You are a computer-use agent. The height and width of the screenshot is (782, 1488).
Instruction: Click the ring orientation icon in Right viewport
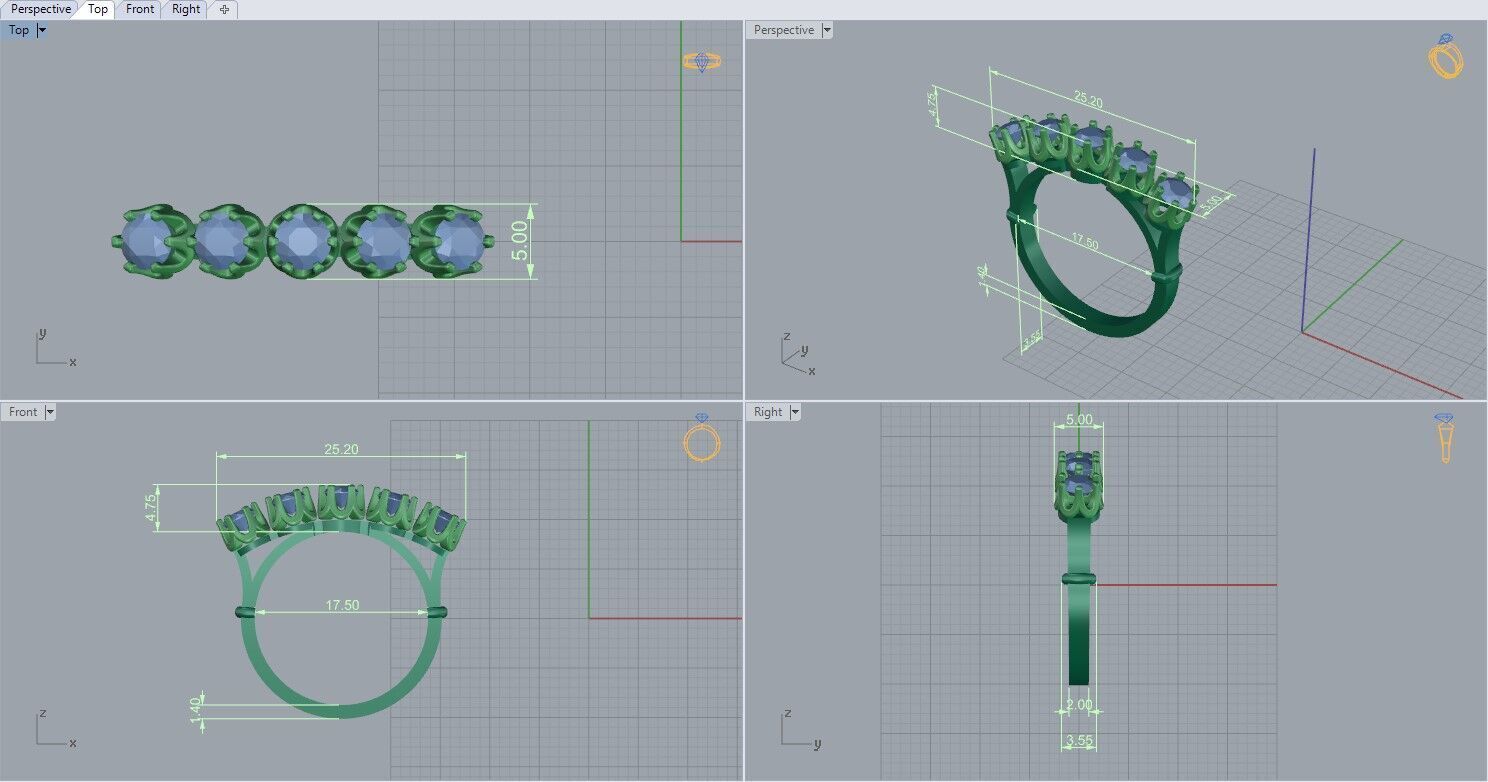coord(1444,438)
